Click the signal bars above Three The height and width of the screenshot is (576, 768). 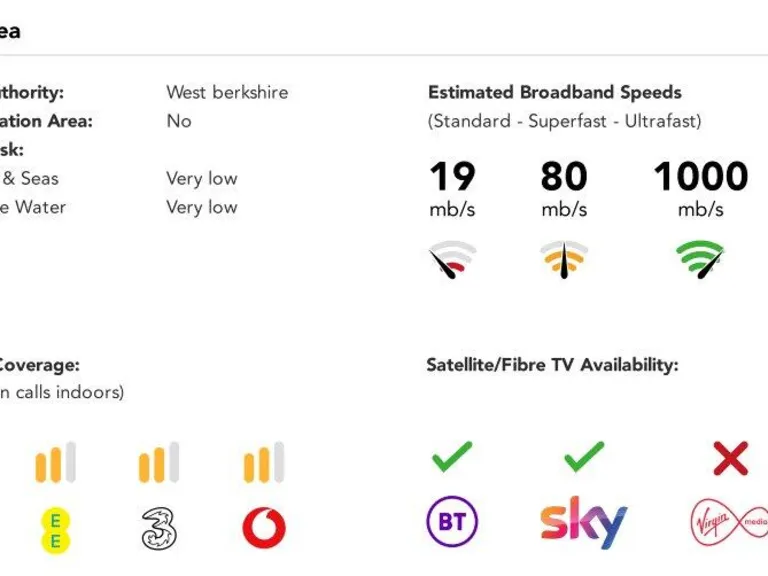click(x=159, y=463)
